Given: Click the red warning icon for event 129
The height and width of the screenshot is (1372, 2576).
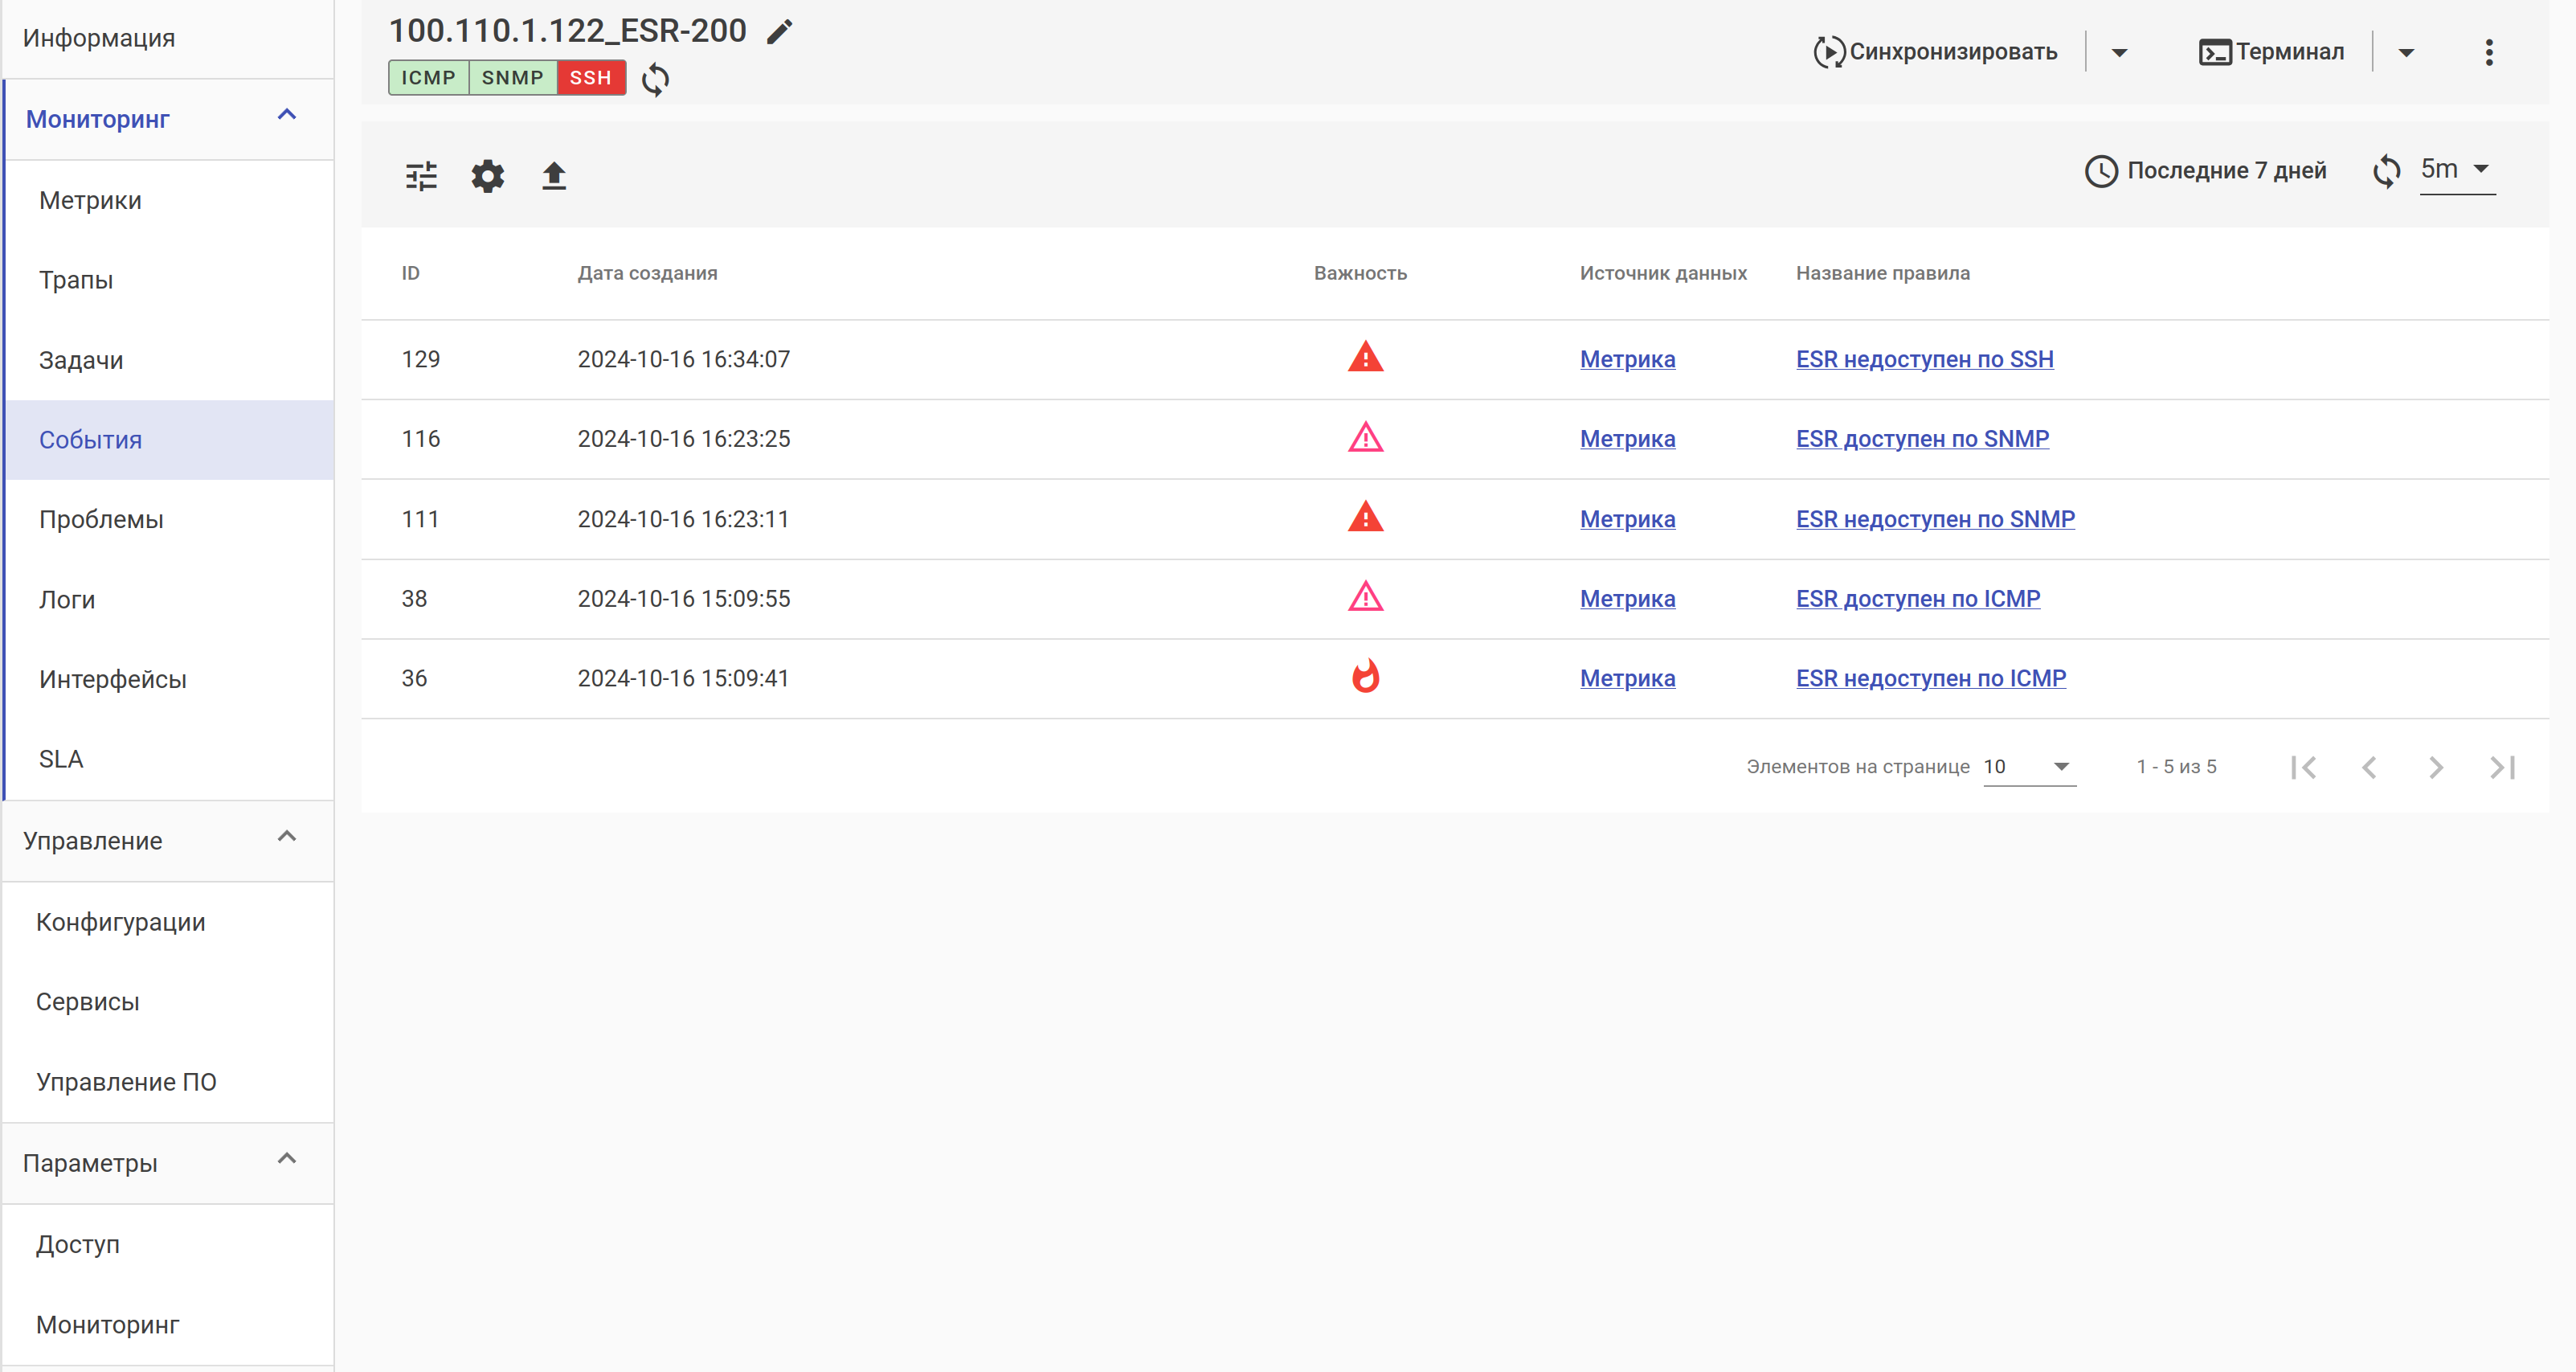Looking at the screenshot, I should [1365, 358].
